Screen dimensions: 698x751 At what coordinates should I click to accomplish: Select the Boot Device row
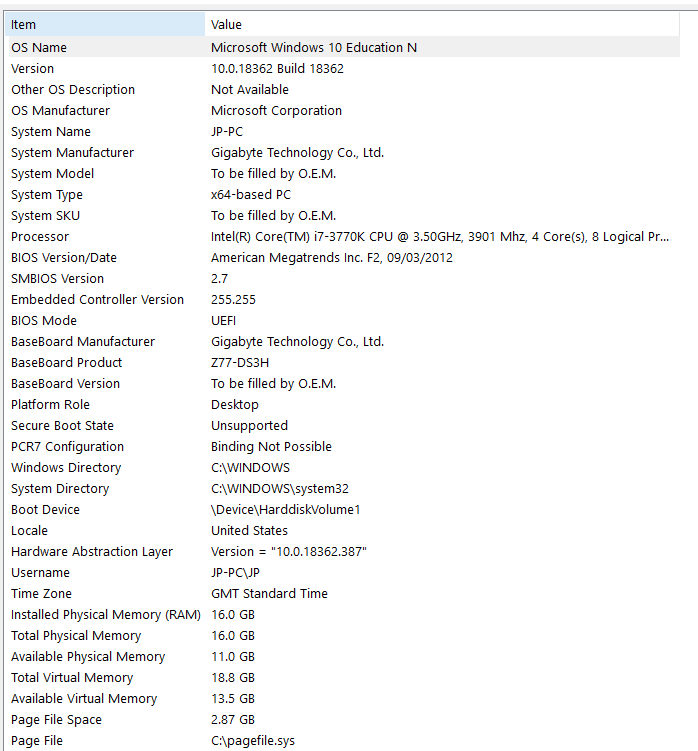45,510
